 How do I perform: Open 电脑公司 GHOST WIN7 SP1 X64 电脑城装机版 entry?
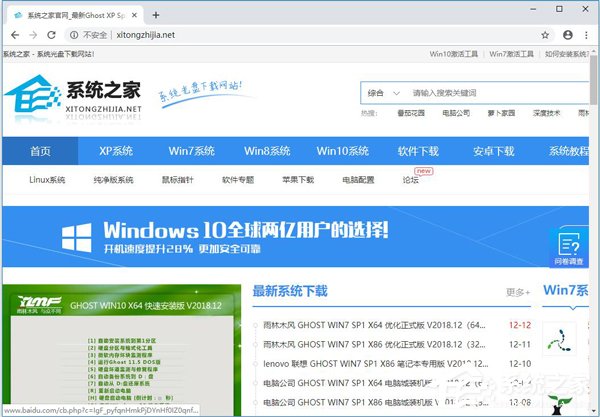(x=374, y=383)
